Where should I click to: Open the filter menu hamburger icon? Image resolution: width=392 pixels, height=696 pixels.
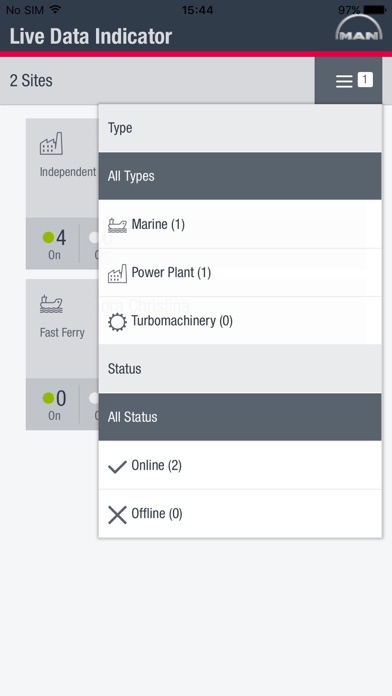pyautogui.click(x=344, y=81)
